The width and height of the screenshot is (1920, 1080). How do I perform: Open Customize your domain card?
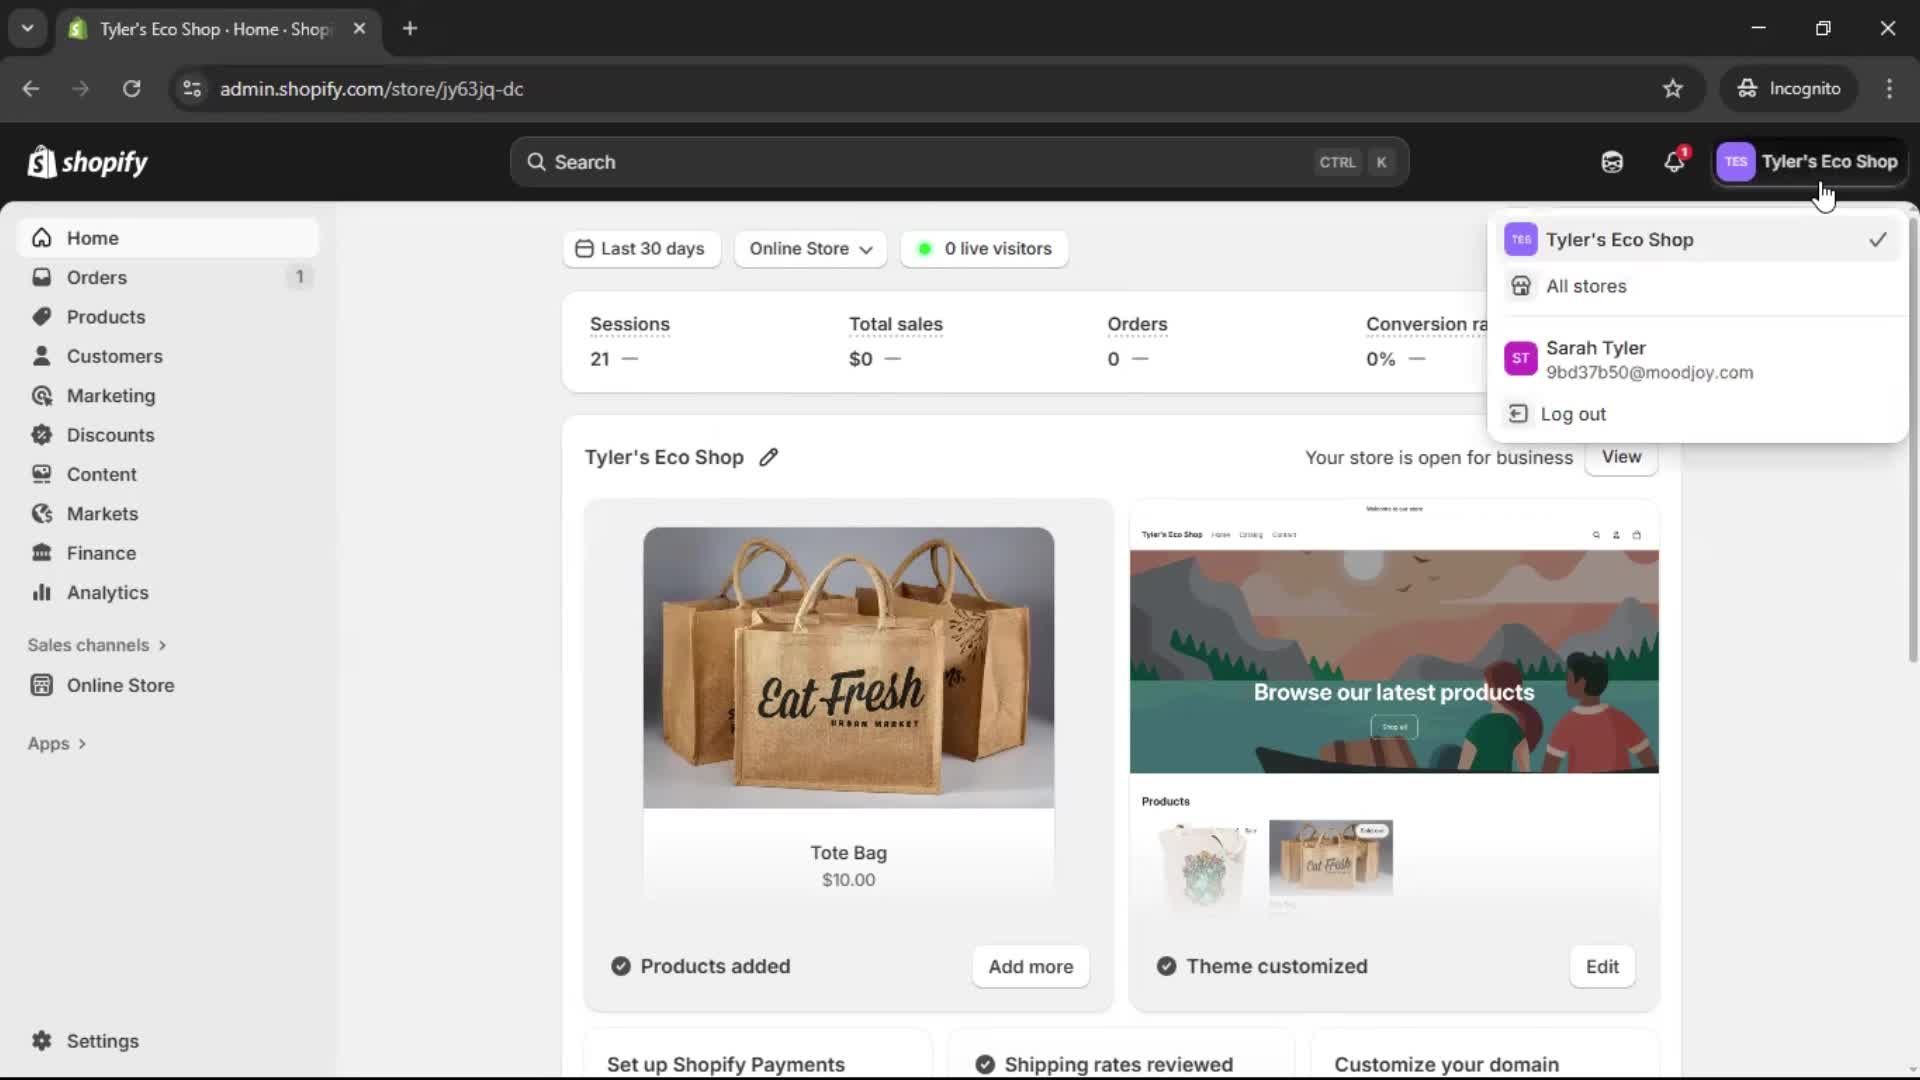(x=1485, y=1055)
